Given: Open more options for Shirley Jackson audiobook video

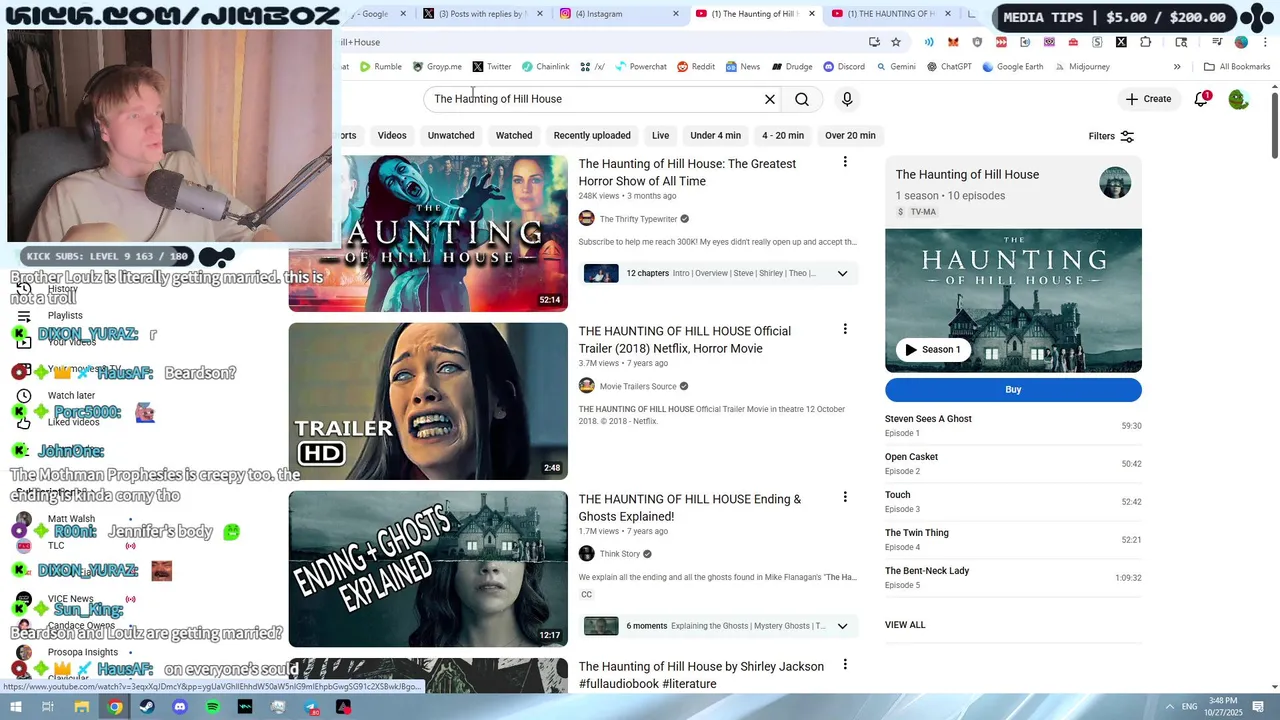Looking at the screenshot, I should pyautogui.click(x=845, y=665).
